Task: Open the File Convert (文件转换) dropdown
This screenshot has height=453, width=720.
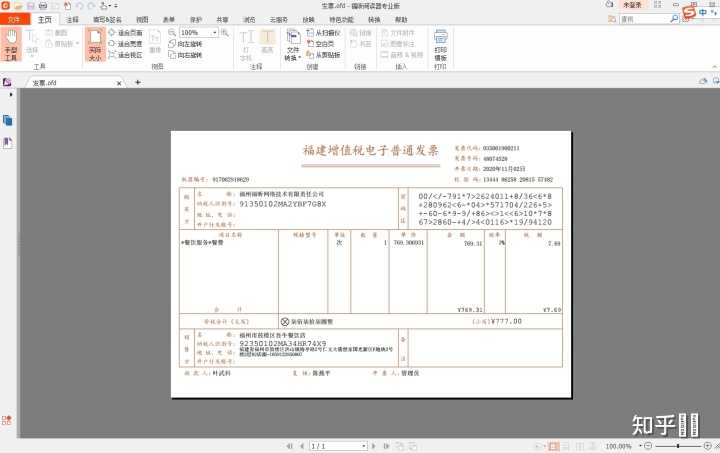Action: point(292,45)
